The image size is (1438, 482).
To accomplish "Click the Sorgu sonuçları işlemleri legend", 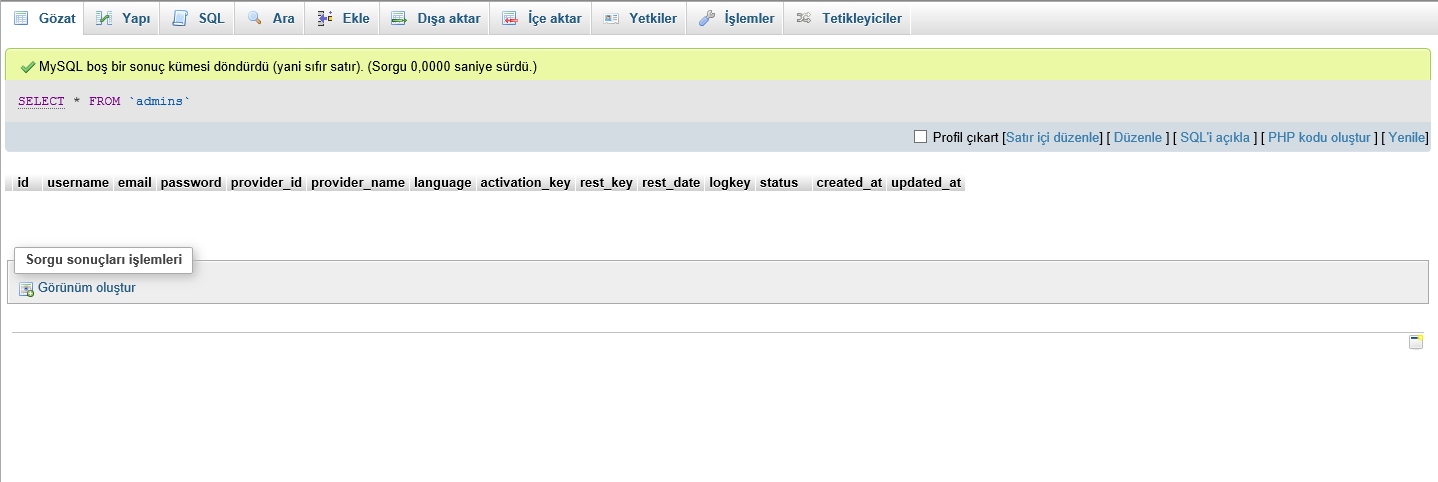I will 104,259.
